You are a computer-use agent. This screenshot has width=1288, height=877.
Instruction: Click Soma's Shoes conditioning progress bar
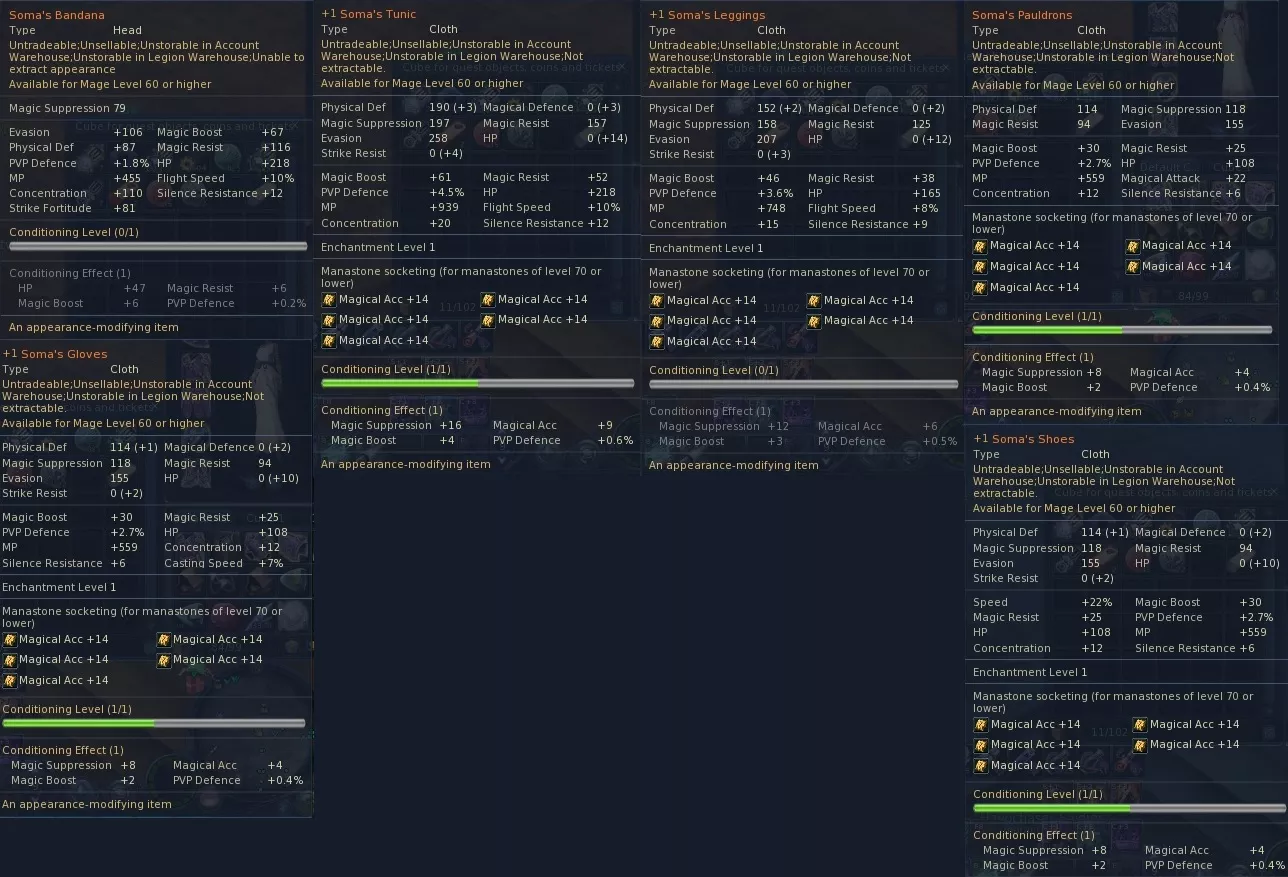(x=1130, y=808)
